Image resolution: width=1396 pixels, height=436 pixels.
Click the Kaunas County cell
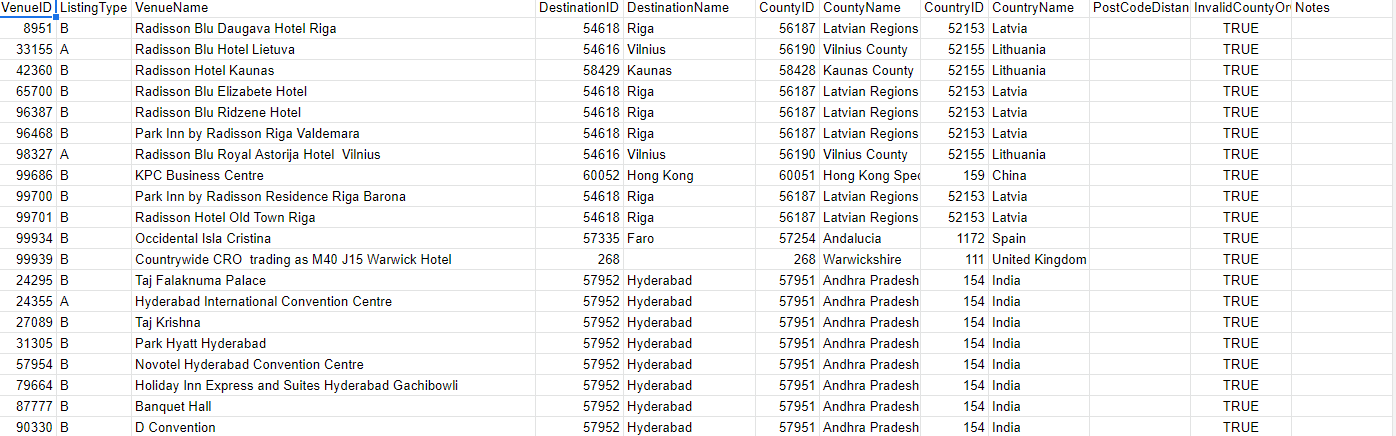[x=870, y=70]
